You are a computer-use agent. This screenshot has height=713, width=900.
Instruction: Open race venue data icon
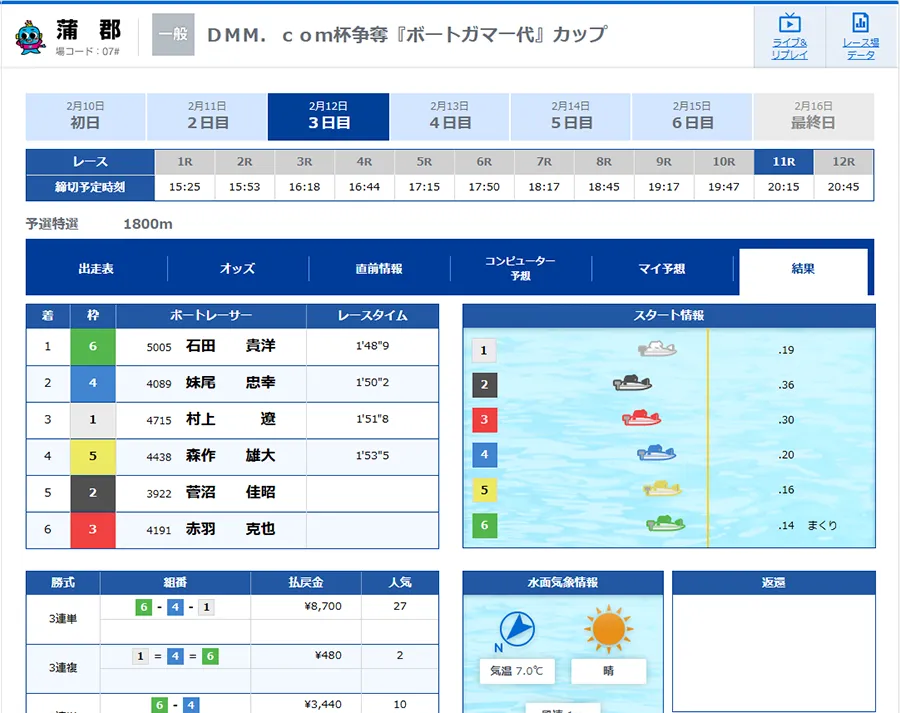tap(860, 36)
